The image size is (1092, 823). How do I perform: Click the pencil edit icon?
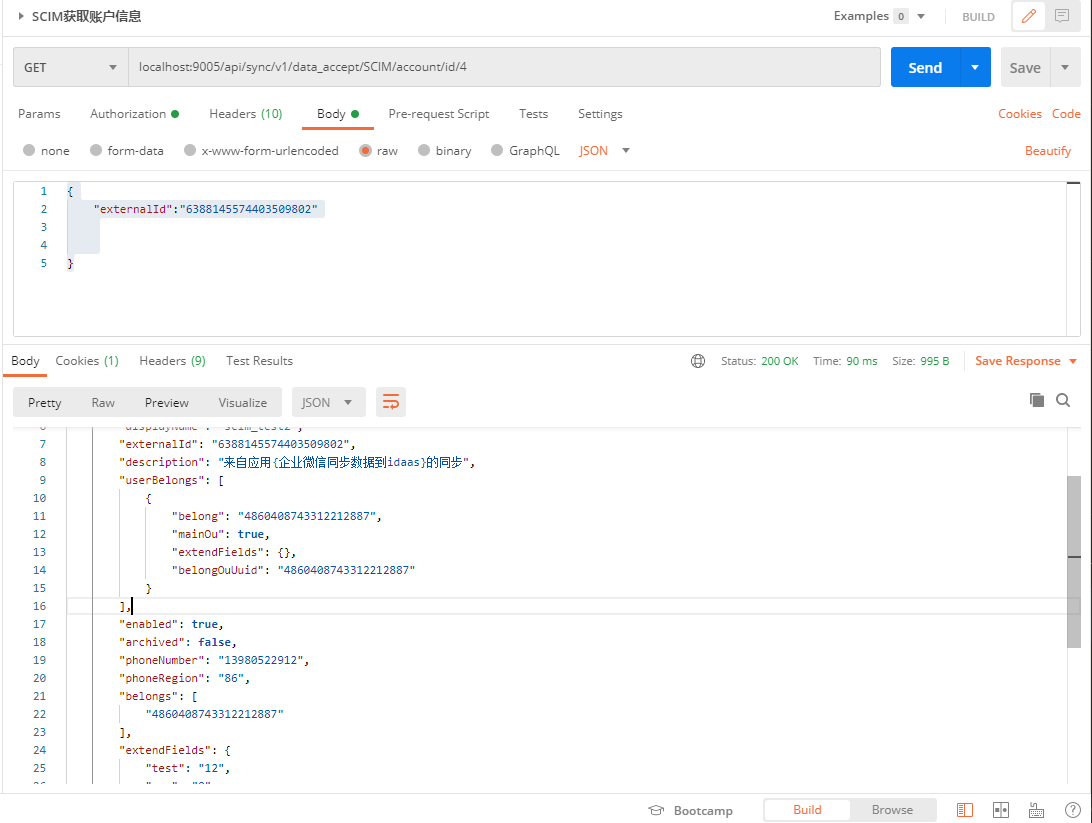point(1029,16)
